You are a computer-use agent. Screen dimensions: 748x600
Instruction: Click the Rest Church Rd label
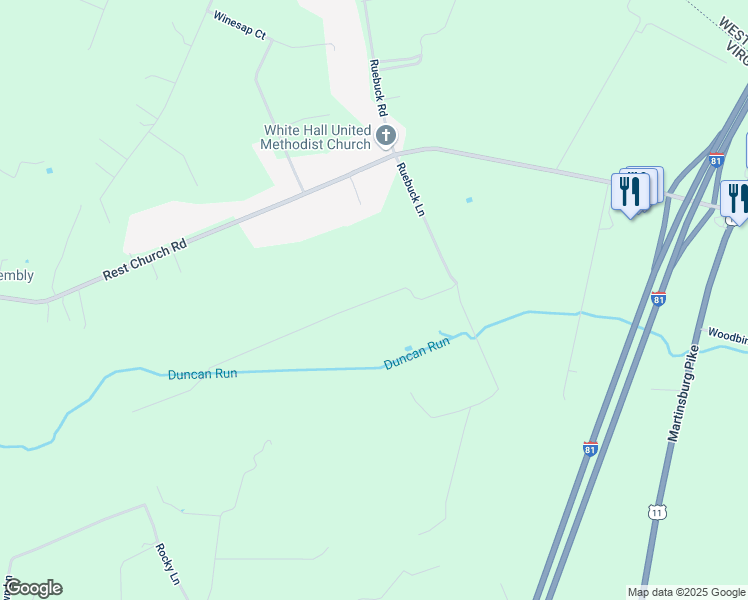coord(145,259)
